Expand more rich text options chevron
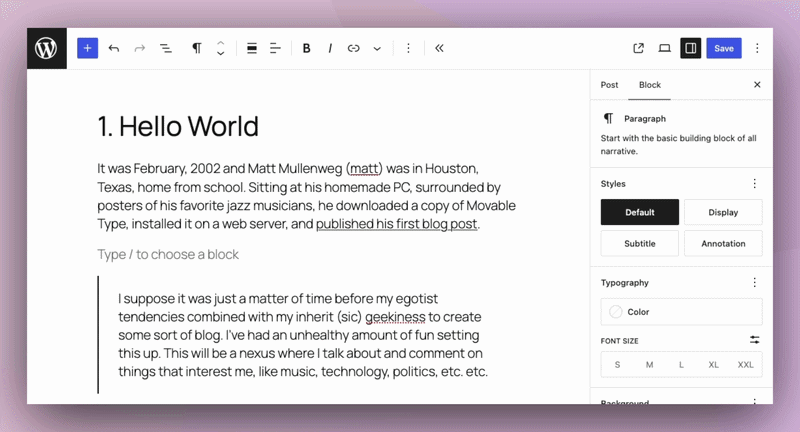Image resolution: width=800 pixels, height=432 pixels. (x=377, y=48)
